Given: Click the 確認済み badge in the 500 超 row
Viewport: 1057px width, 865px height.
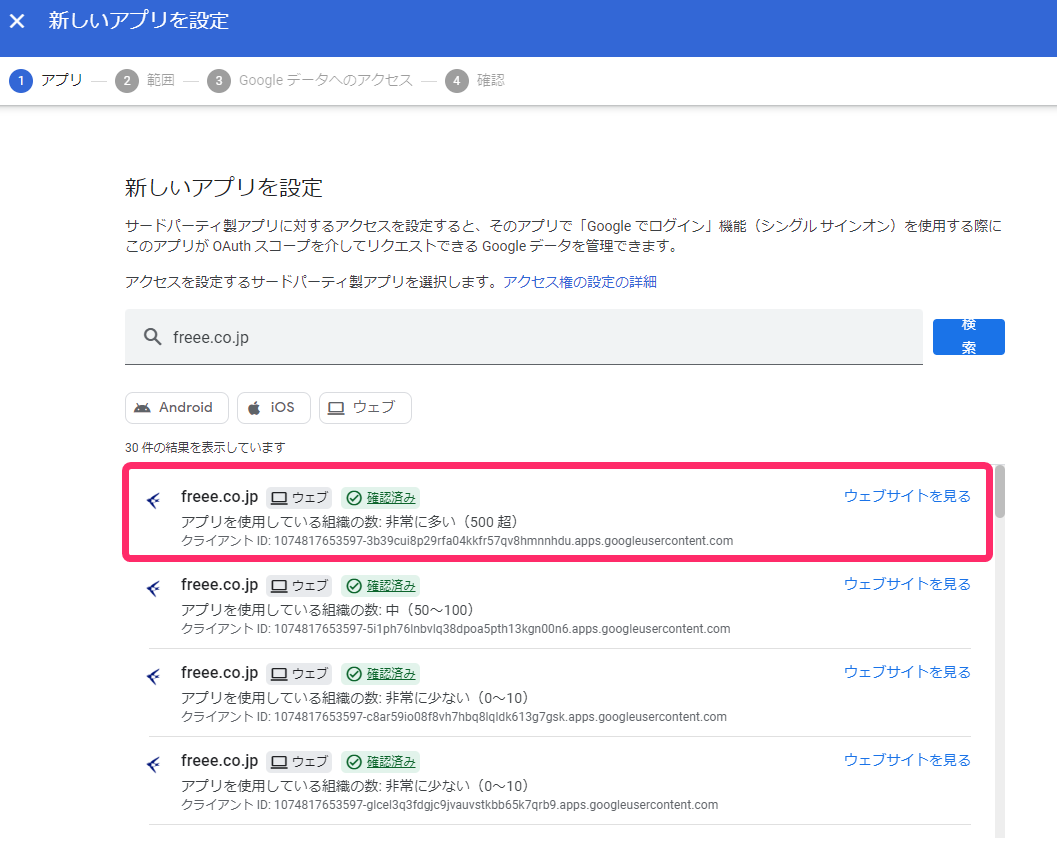Looking at the screenshot, I should click(381, 498).
